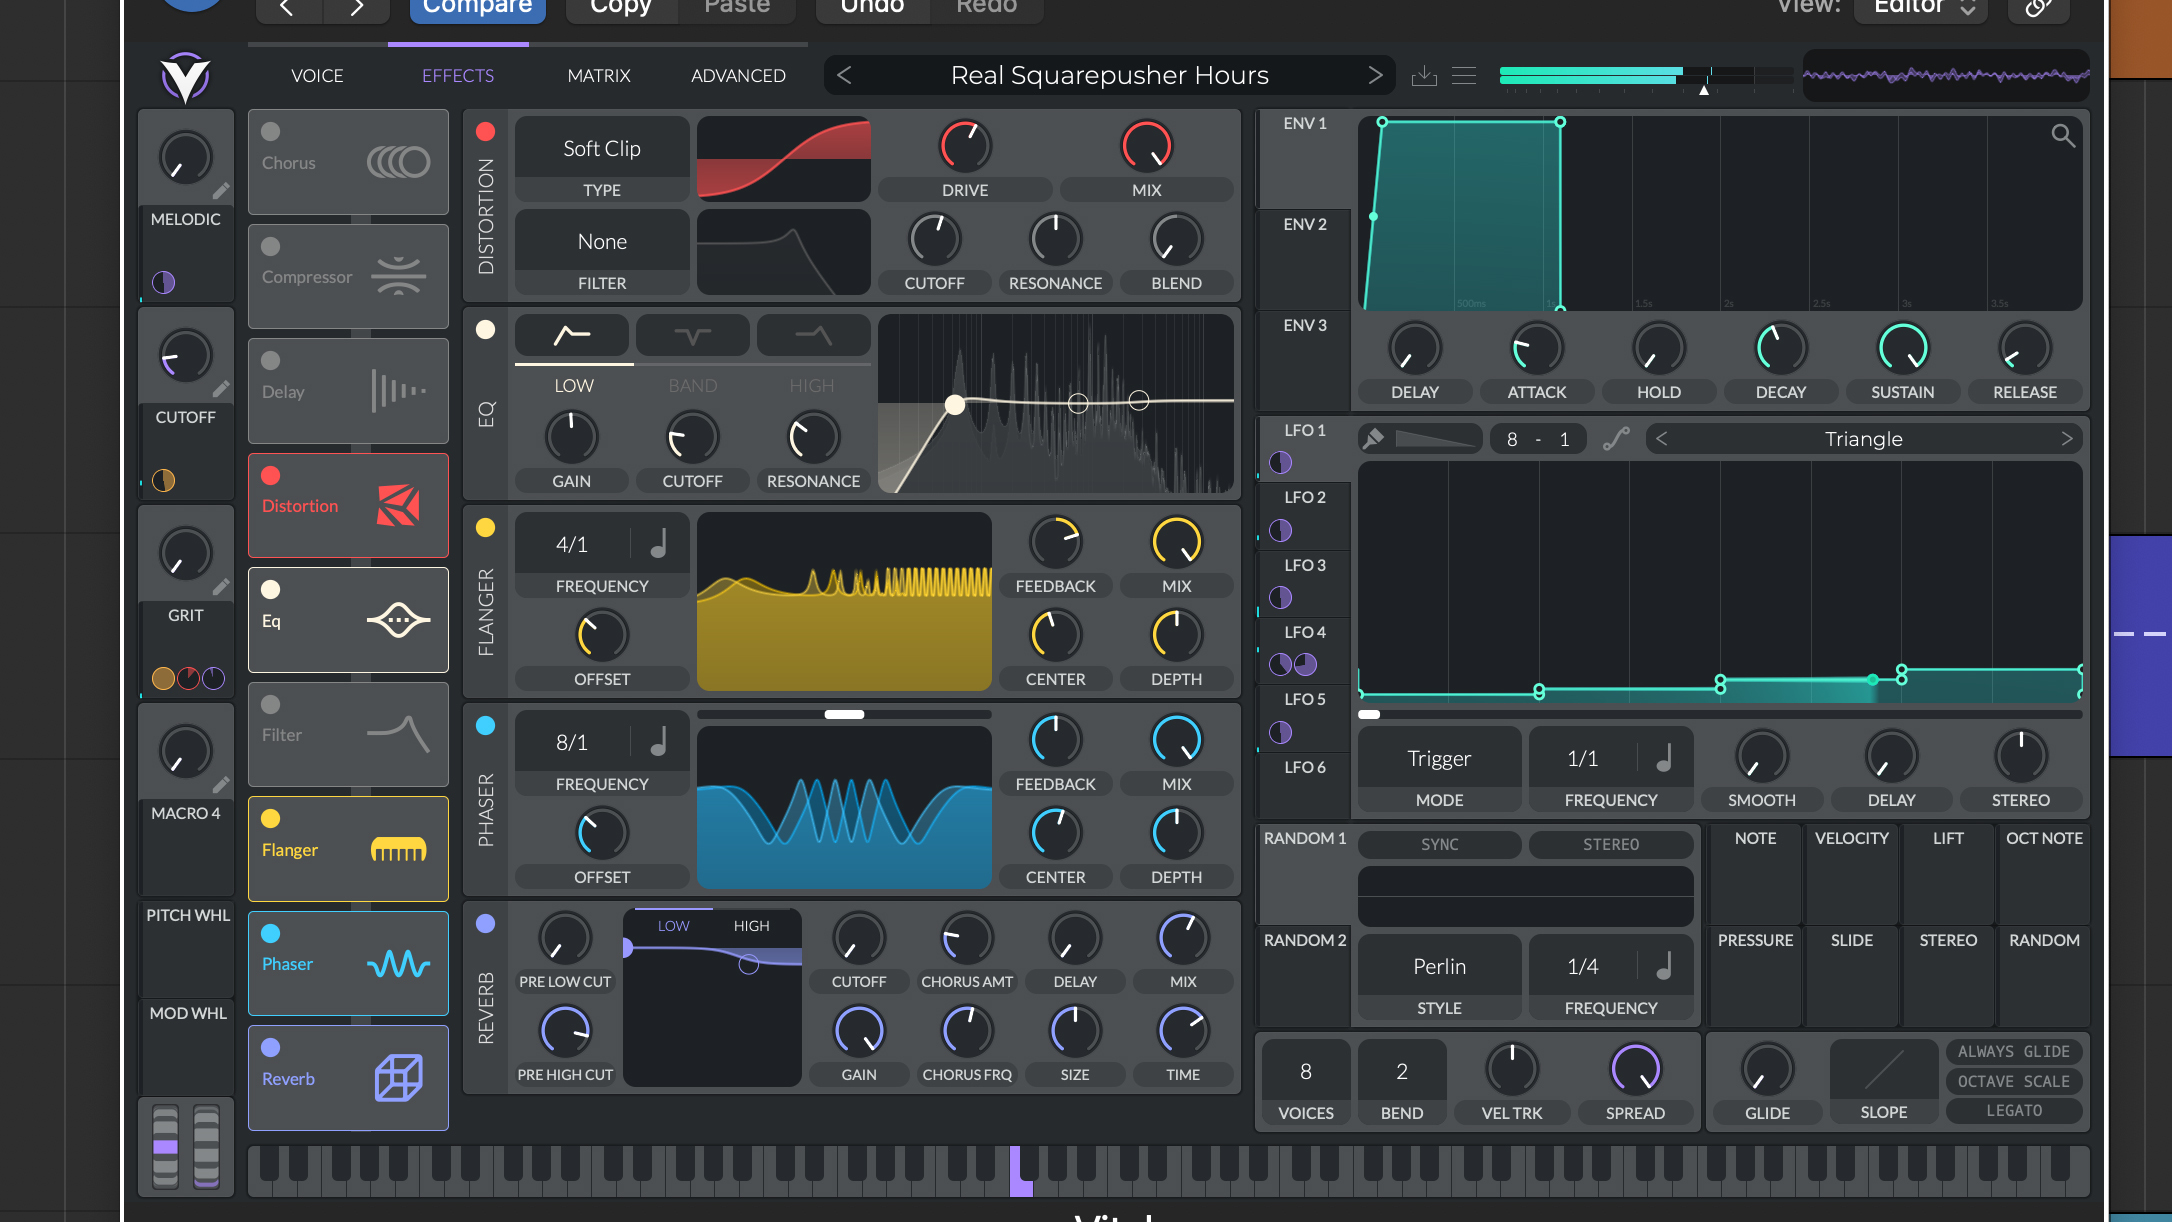Image resolution: width=2172 pixels, height=1222 pixels.
Task: Switch to the MATRIX tab
Action: click(x=598, y=76)
